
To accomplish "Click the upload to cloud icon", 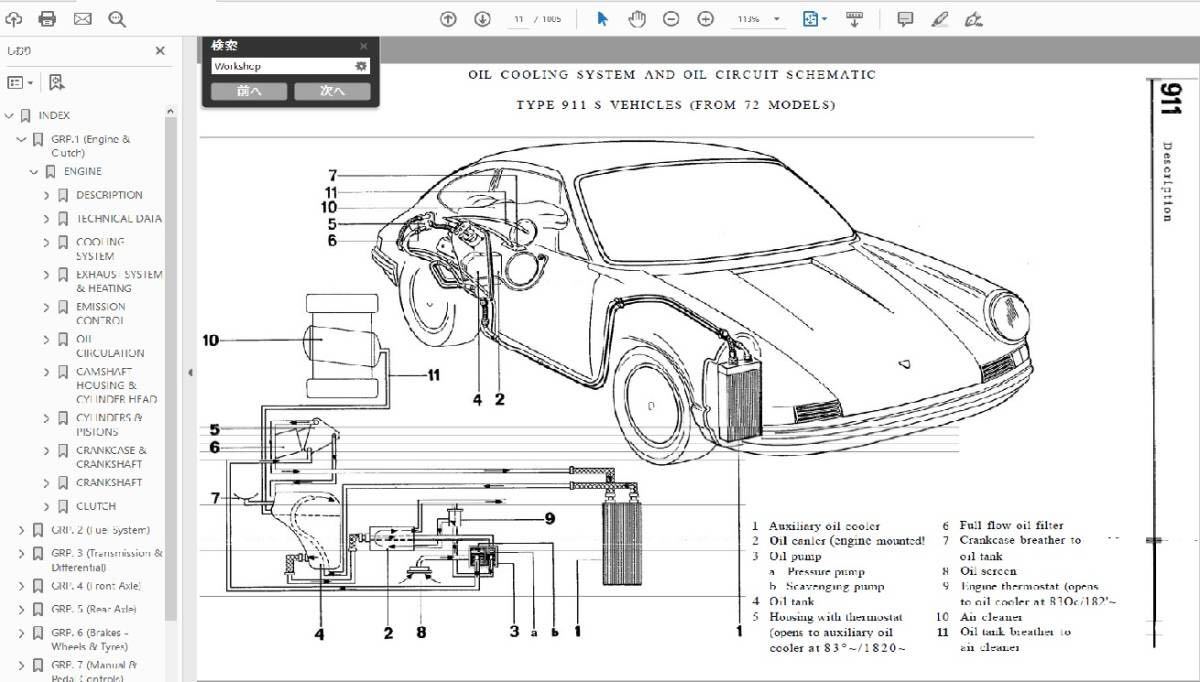I will click(x=14, y=19).
